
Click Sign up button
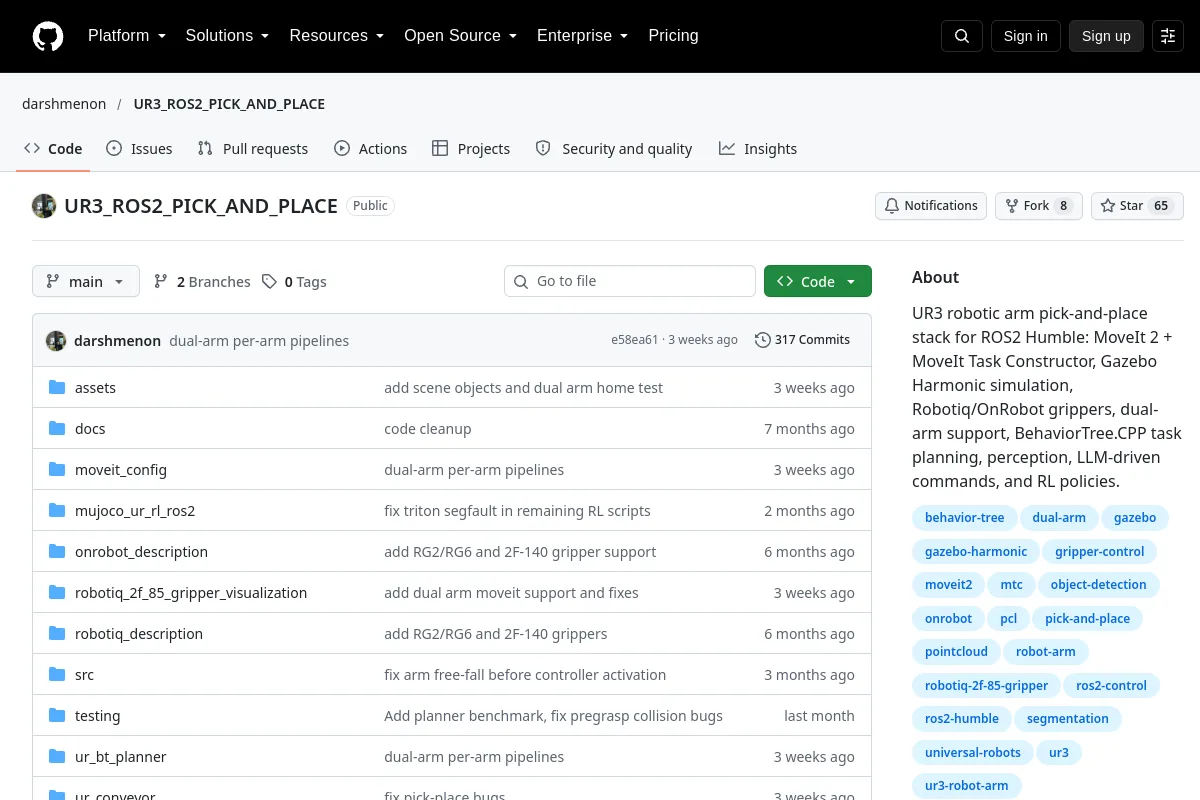pos(1106,36)
